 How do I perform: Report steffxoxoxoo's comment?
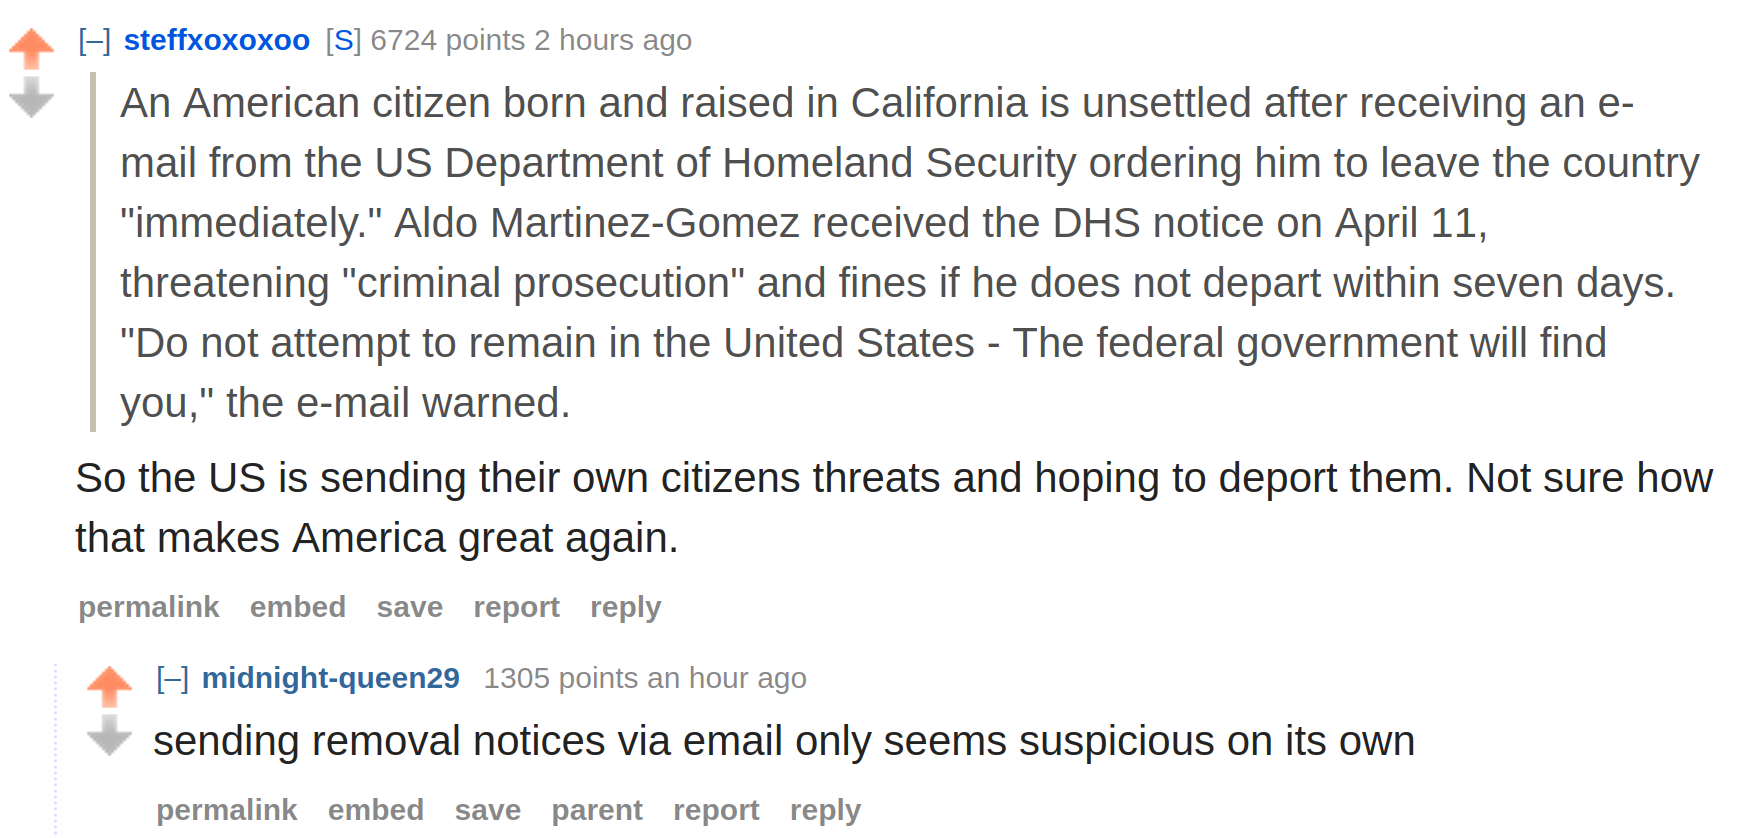pyautogui.click(x=517, y=607)
